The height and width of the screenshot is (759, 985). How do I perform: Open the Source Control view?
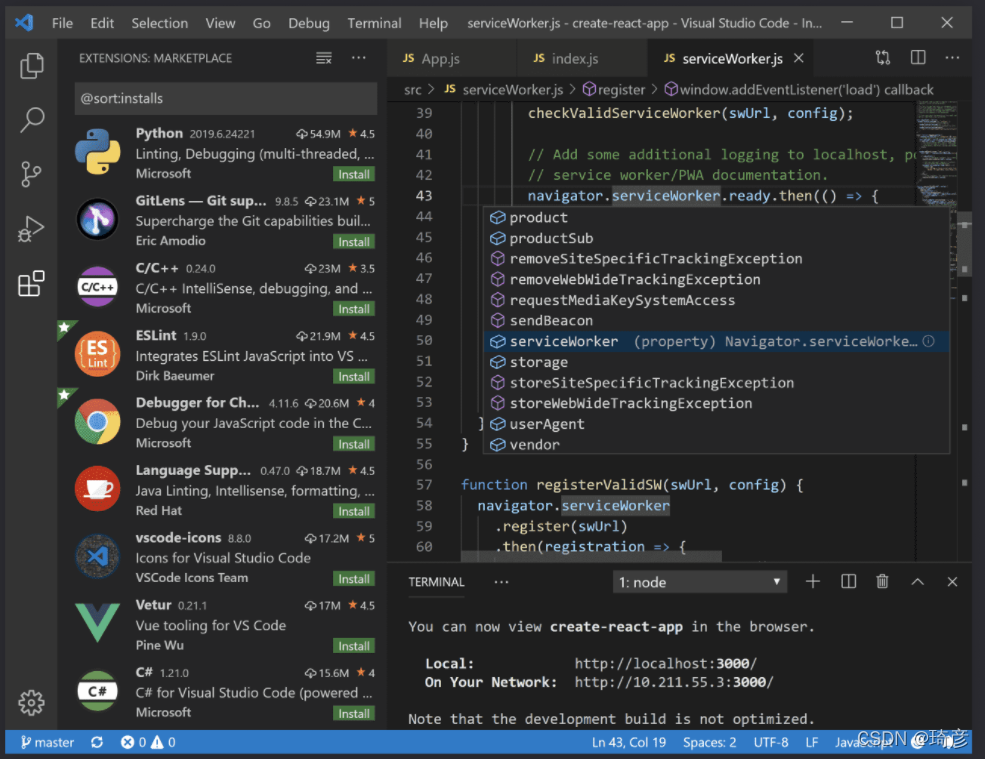click(x=31, y=174)
